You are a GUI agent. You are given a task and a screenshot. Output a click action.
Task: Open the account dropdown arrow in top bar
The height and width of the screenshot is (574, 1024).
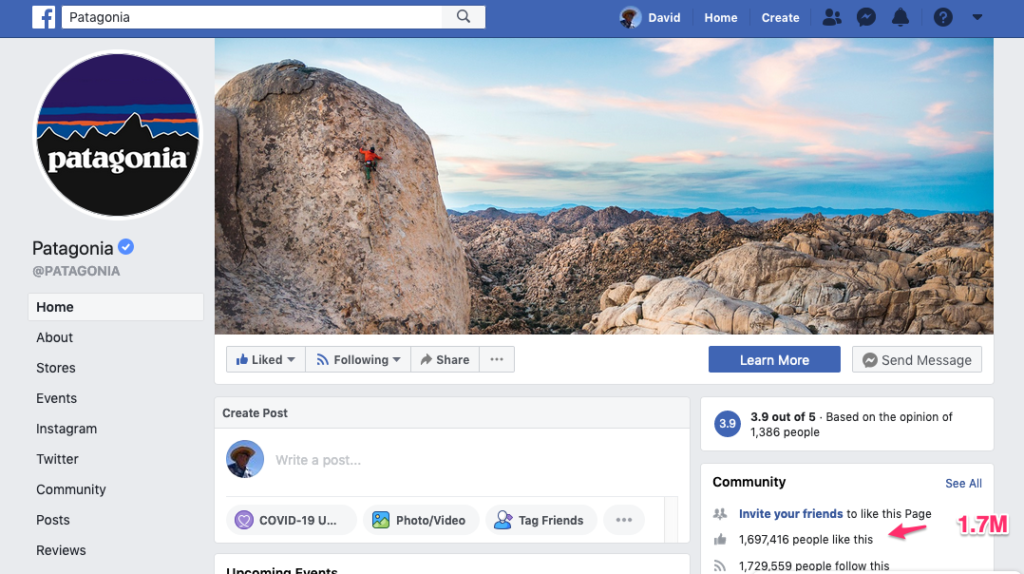tap(977, 17)
